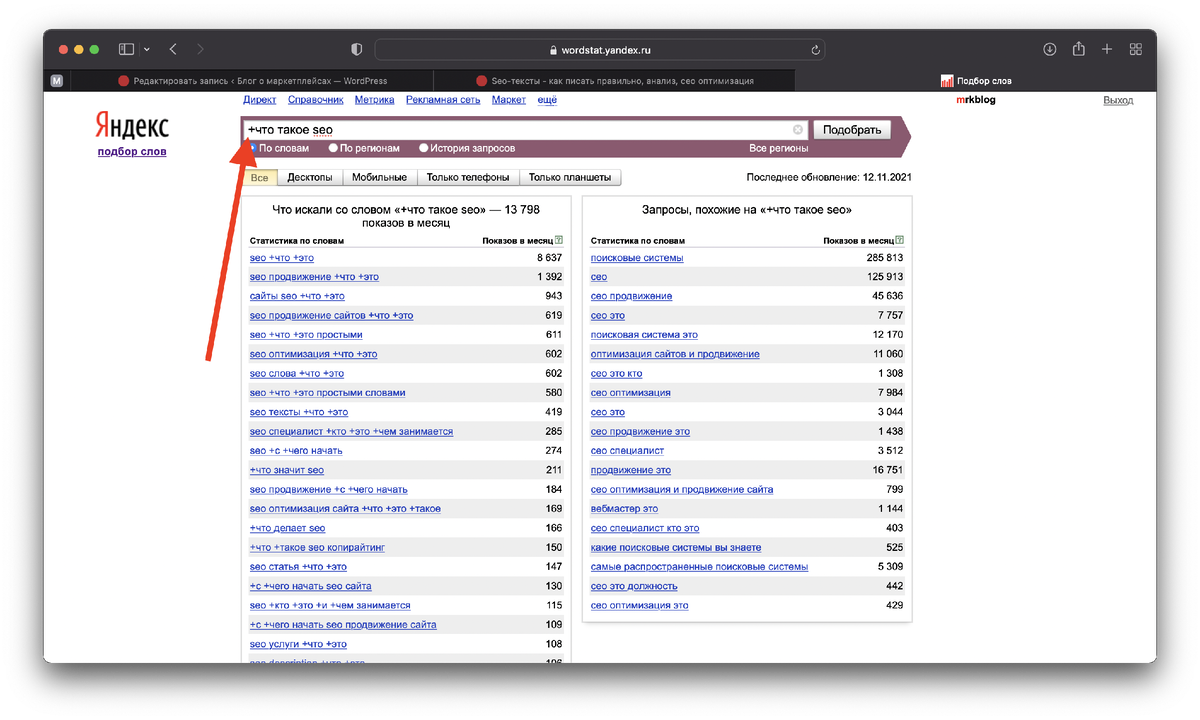Expand the Safari sidebar dropdown chevron

(145, 48)
